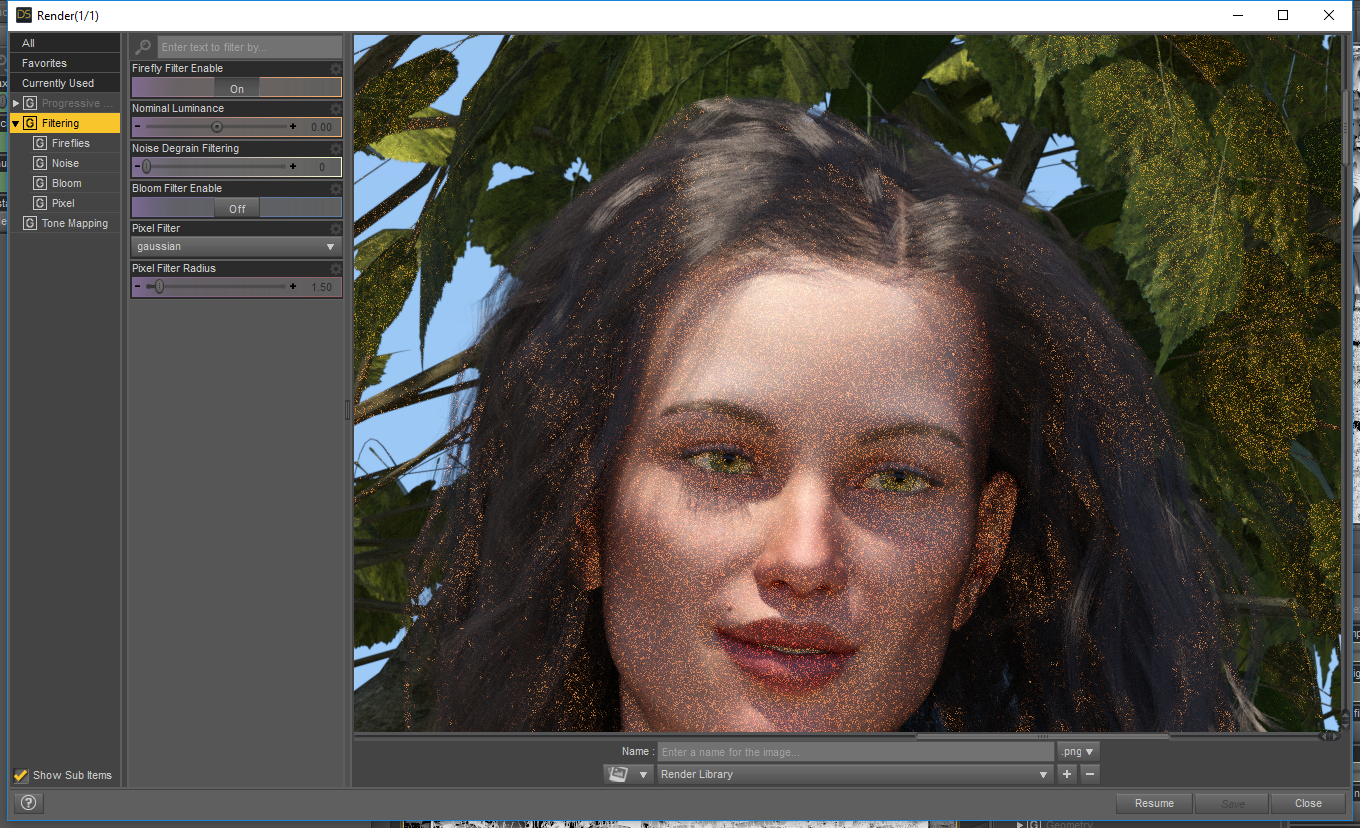Image resolution: width=1360 pixels, height=828 pixels.
Task: Select the Favorites category
Action: point(66,63)
